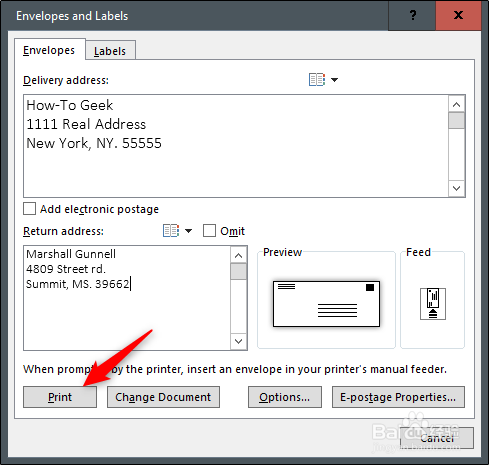Click down arrow in delivery address scrollbar
The width and height of the screenshot is (489, 465).
pos(456,188)
